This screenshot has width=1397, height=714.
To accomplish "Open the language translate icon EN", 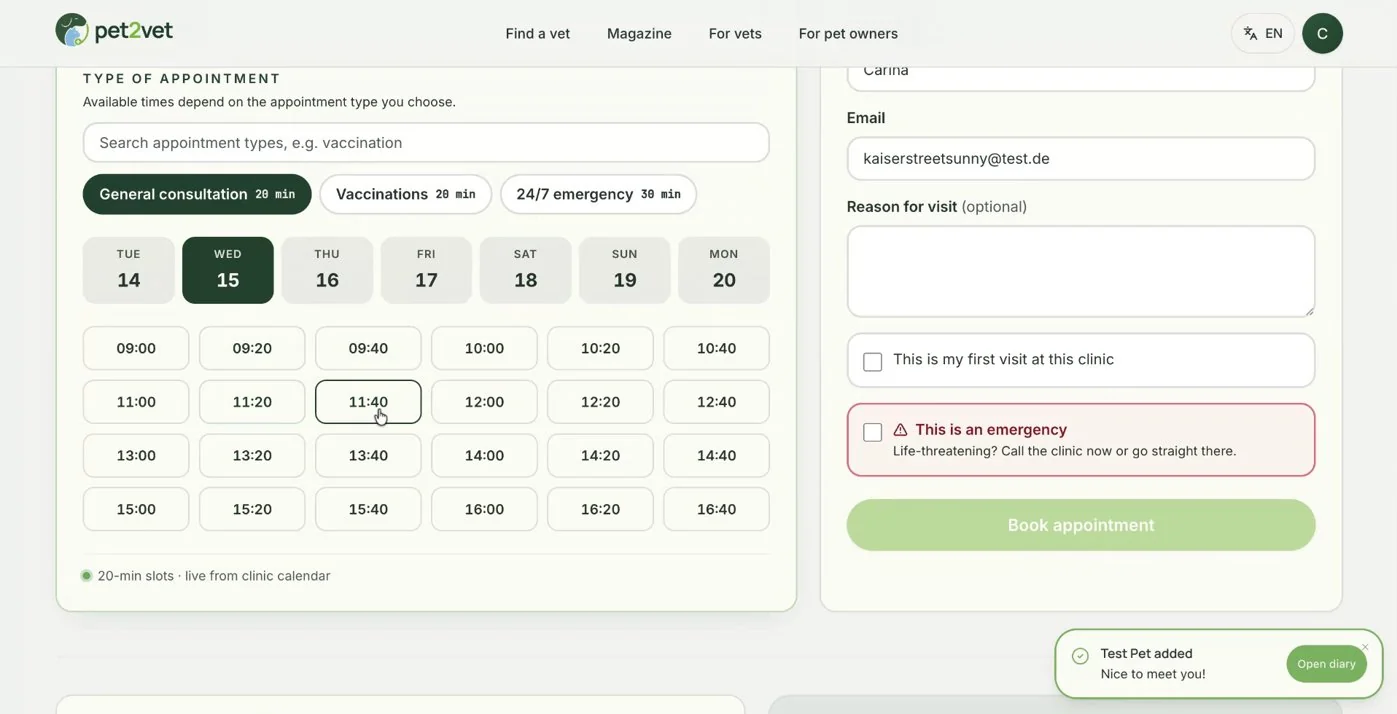I will [x=1262, y=33].
